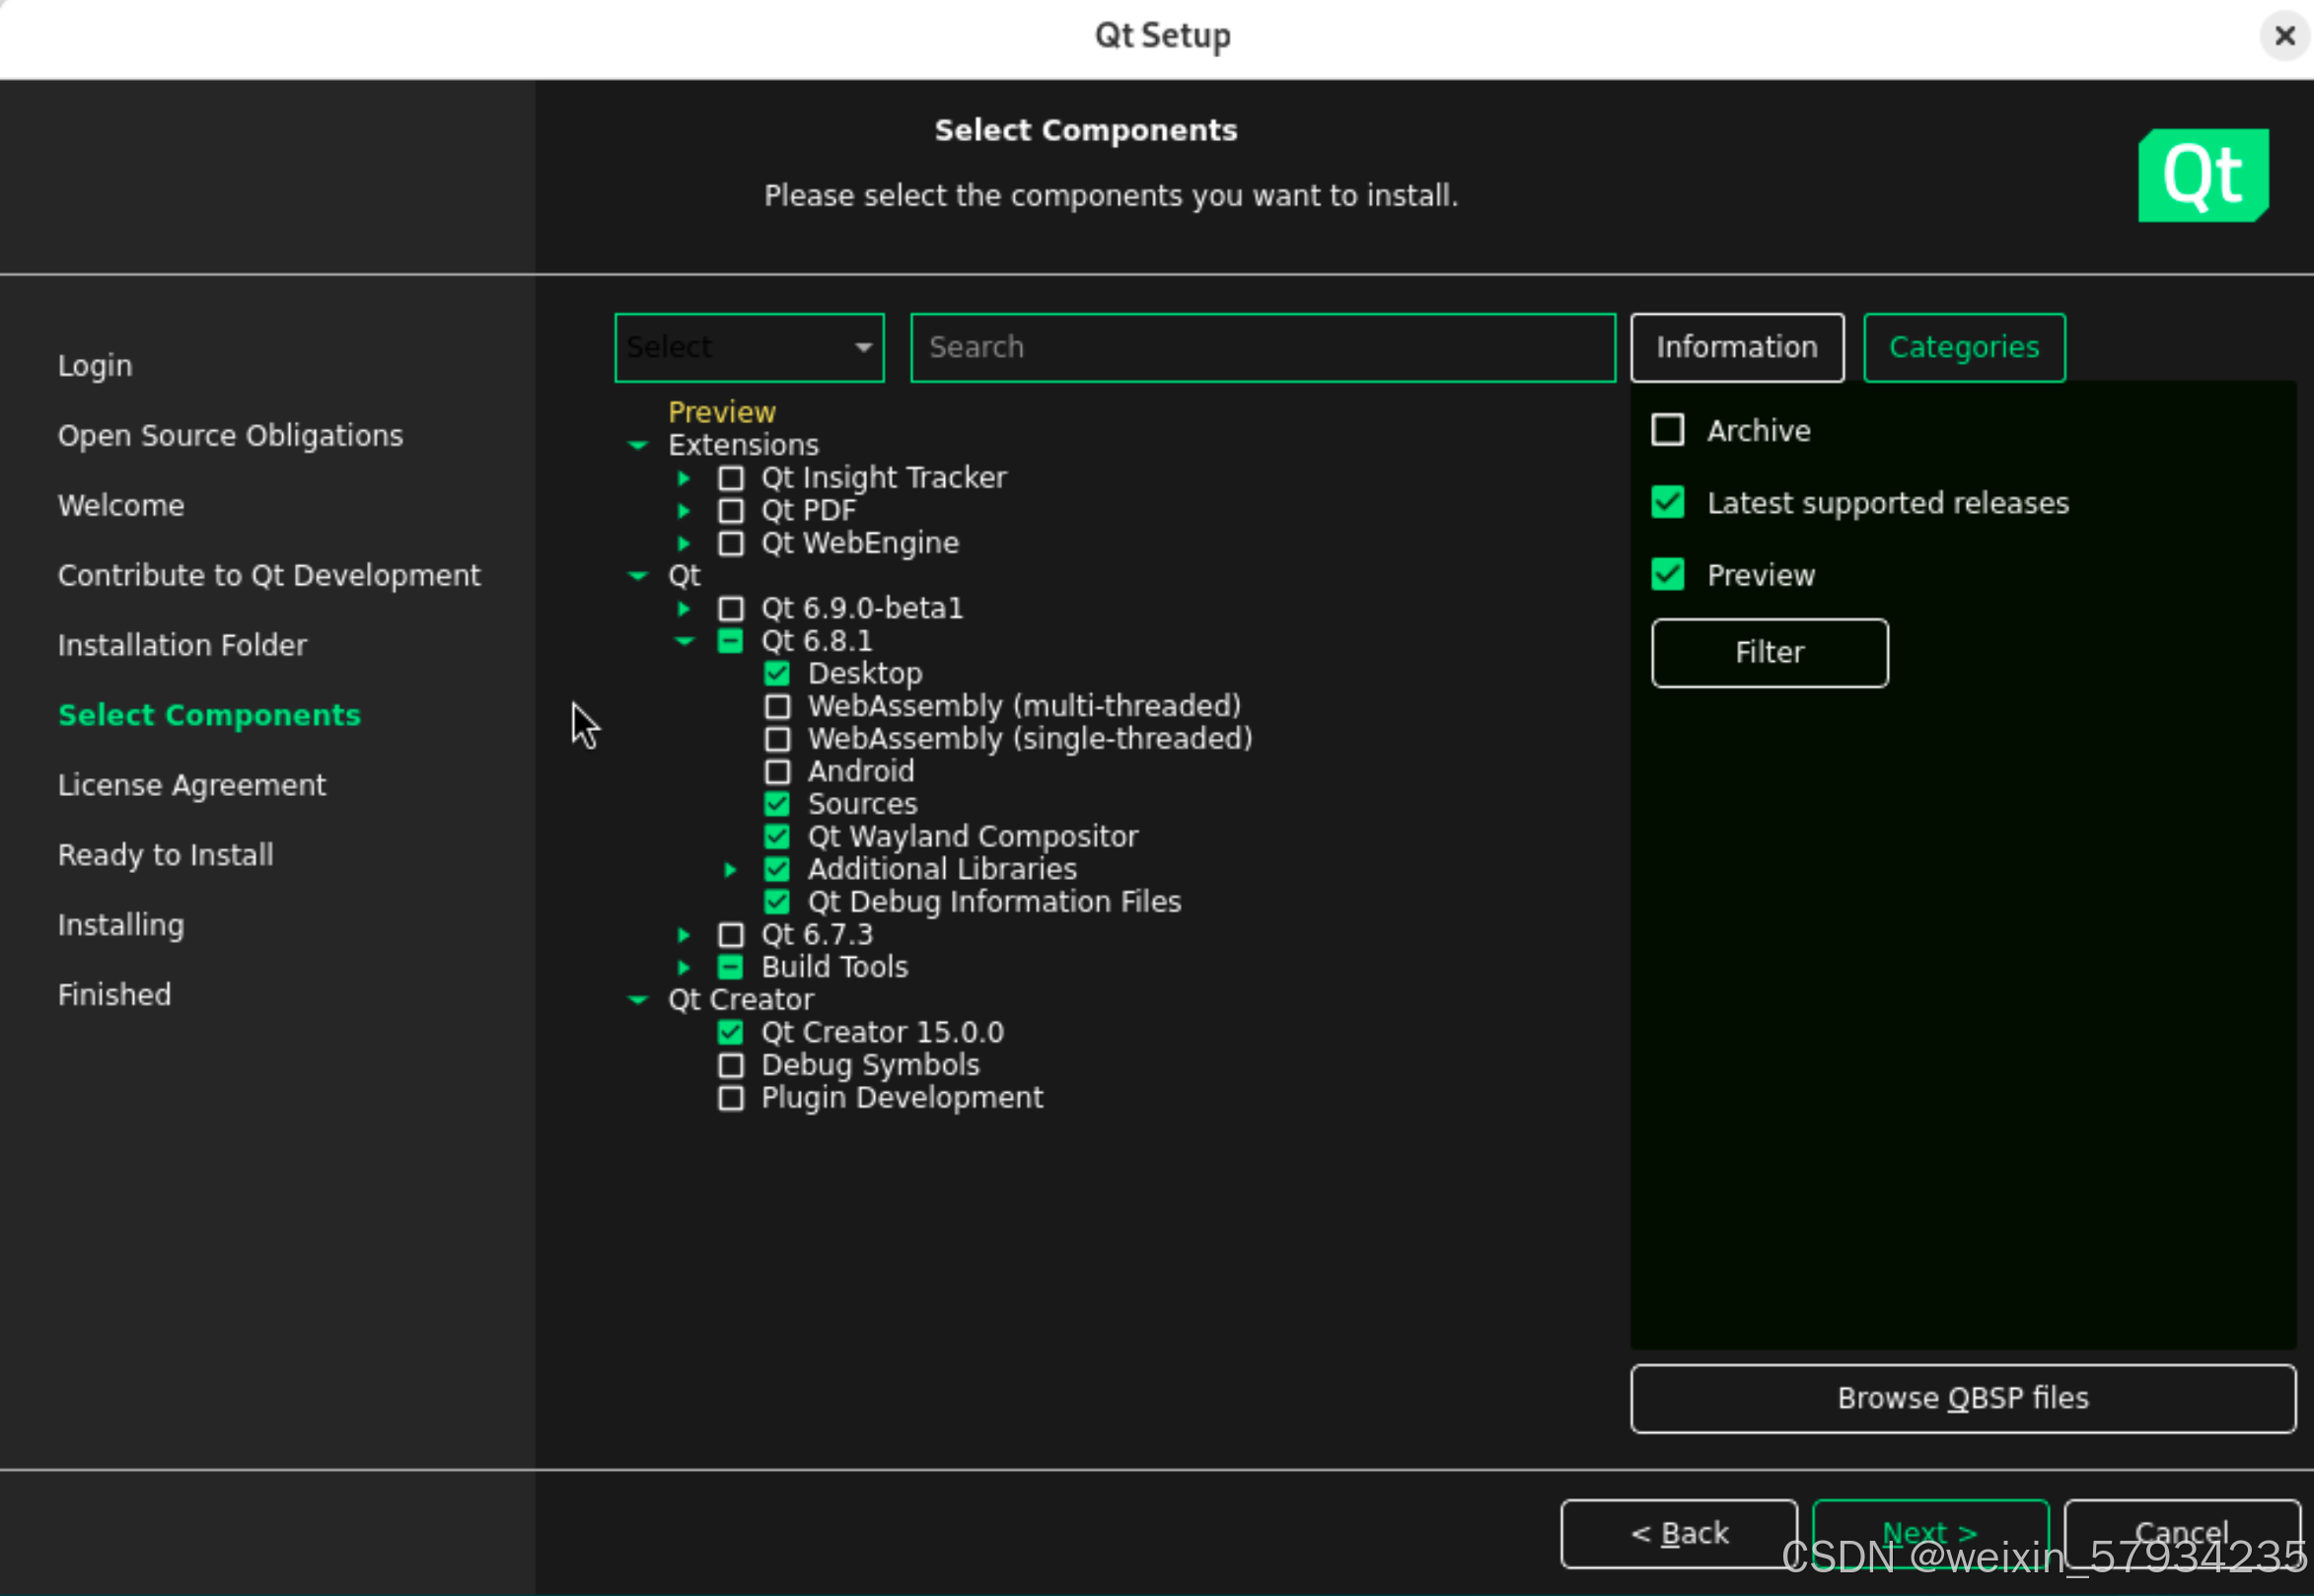Image resolution: width=2314 pixels, height=1596 pixels.
Task: Collapse the Qt 6.8.1 node
Action: (x=684, y=641)
